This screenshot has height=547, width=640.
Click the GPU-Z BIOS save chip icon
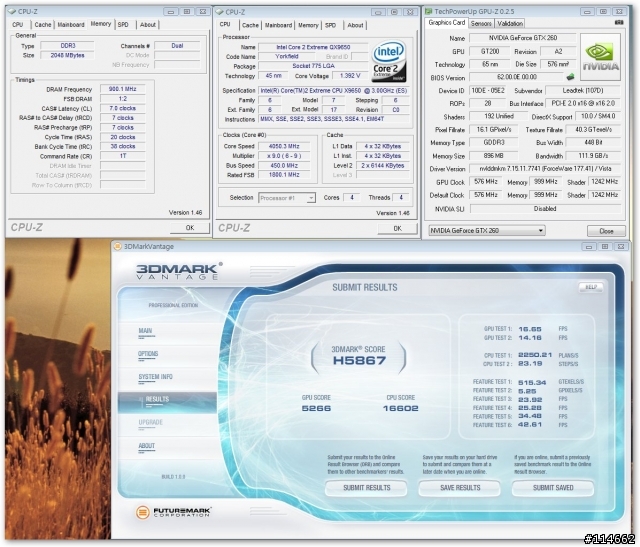tap(571, 76)
